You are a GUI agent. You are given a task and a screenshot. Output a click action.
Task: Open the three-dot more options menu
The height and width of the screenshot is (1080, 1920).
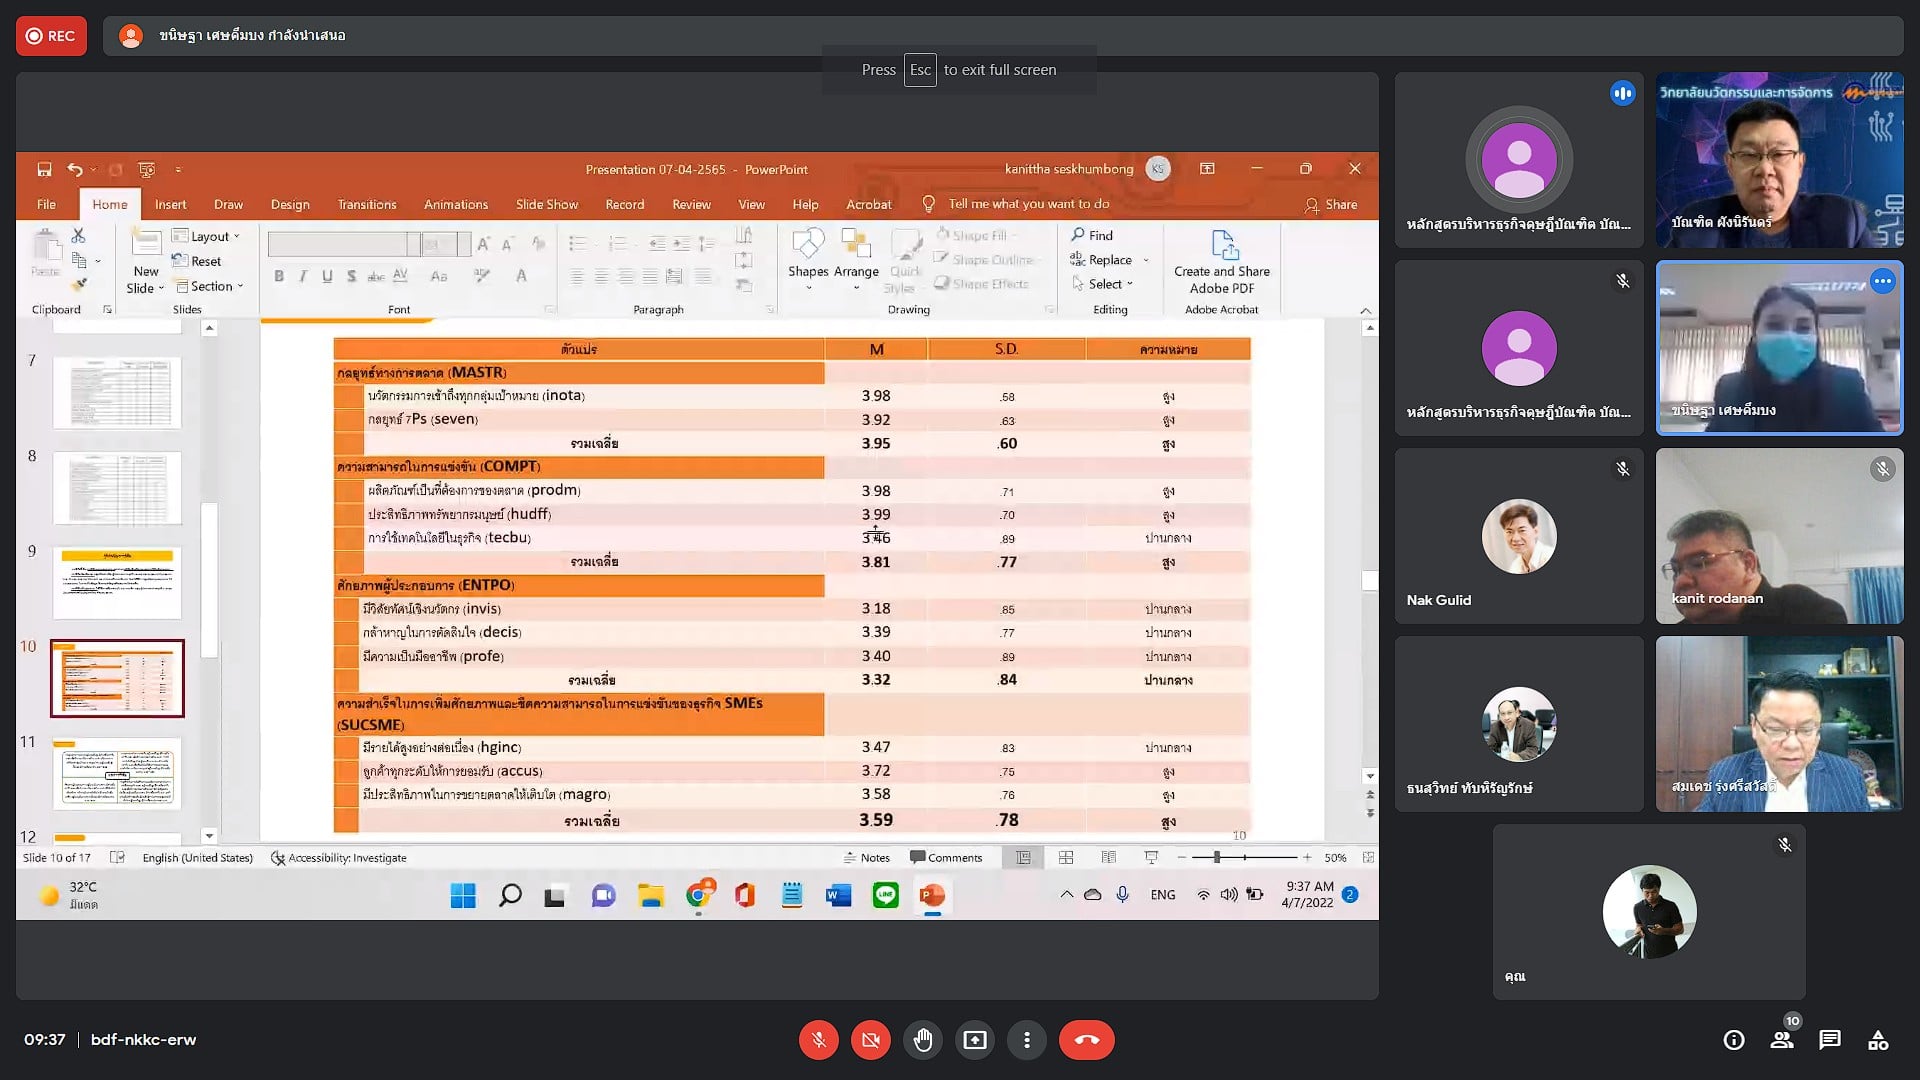1026,1040
